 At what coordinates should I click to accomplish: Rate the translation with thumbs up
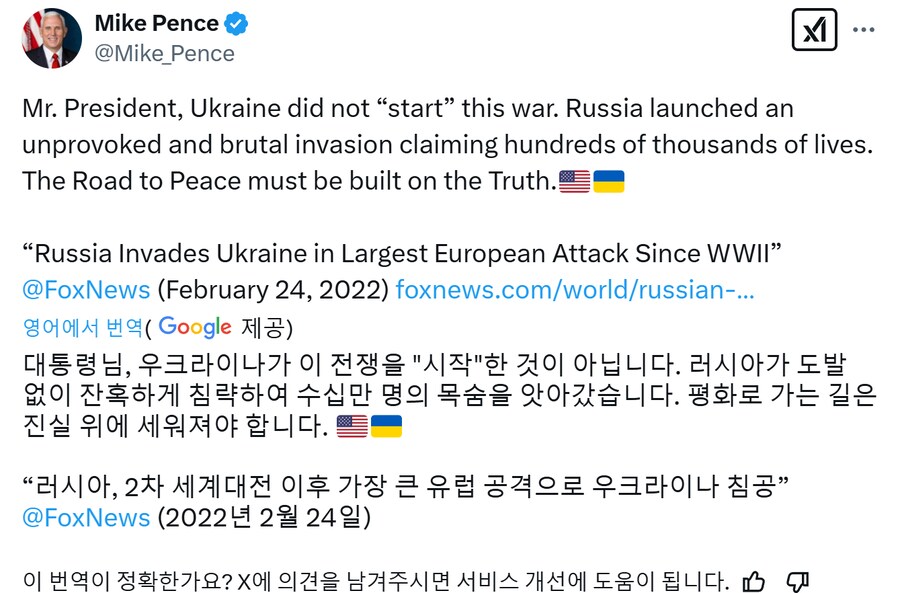[754, 581]
